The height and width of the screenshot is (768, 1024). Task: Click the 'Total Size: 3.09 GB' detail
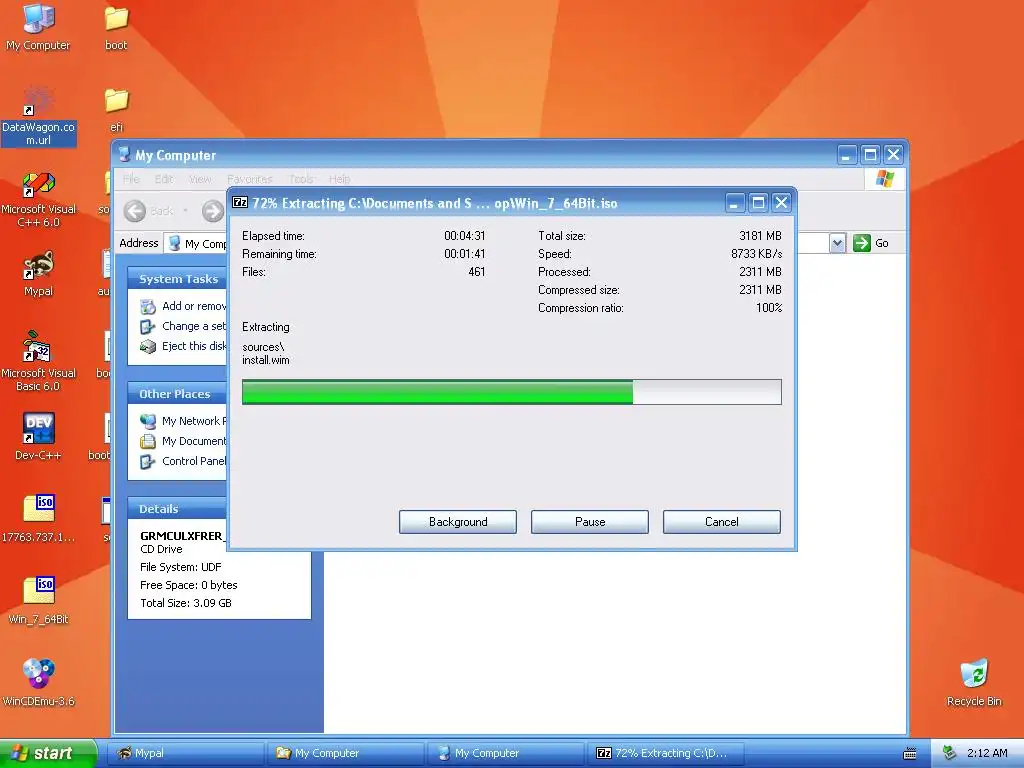point(186,603)
